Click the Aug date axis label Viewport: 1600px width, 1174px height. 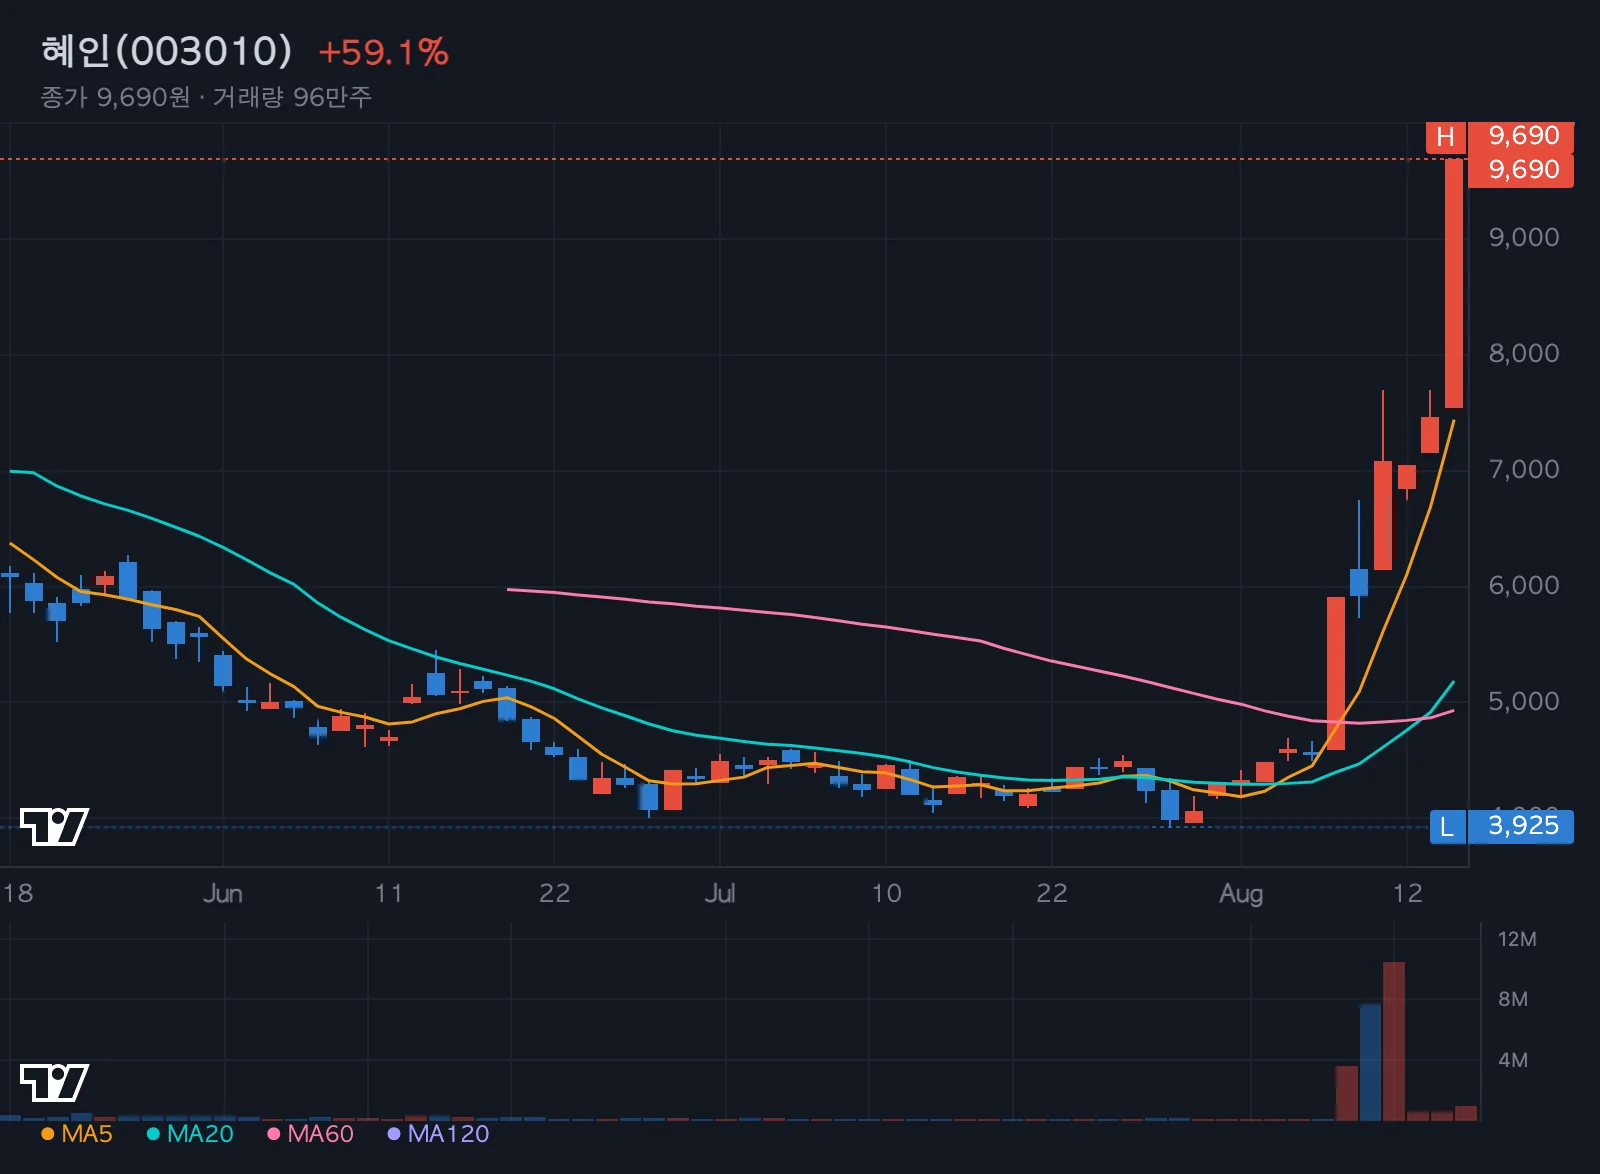click(x=1240, y=893)
